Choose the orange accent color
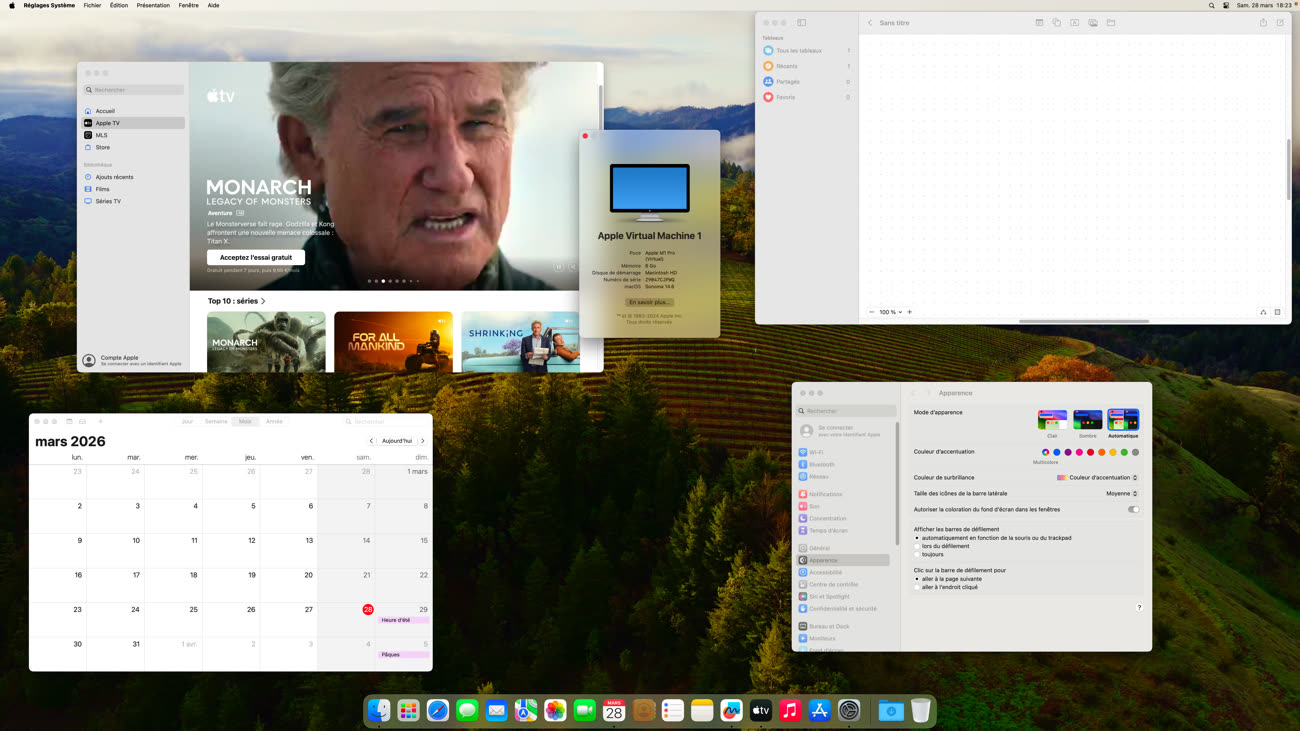The height and width of the screenshot is (731, 1300). coord(1101,452)
